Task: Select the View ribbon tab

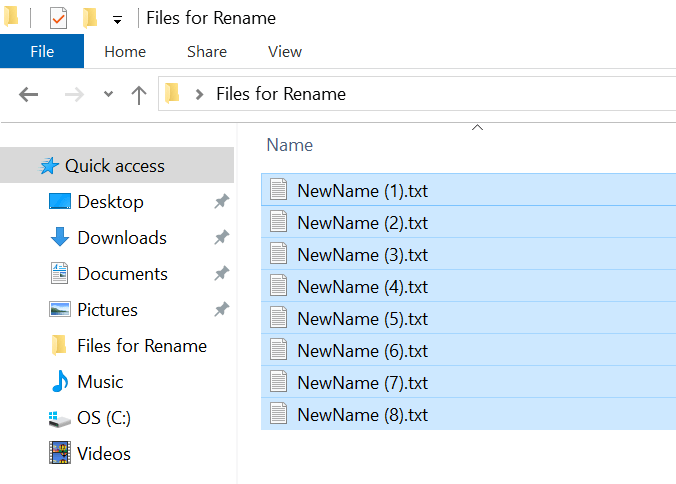Action: coord(285,52)
